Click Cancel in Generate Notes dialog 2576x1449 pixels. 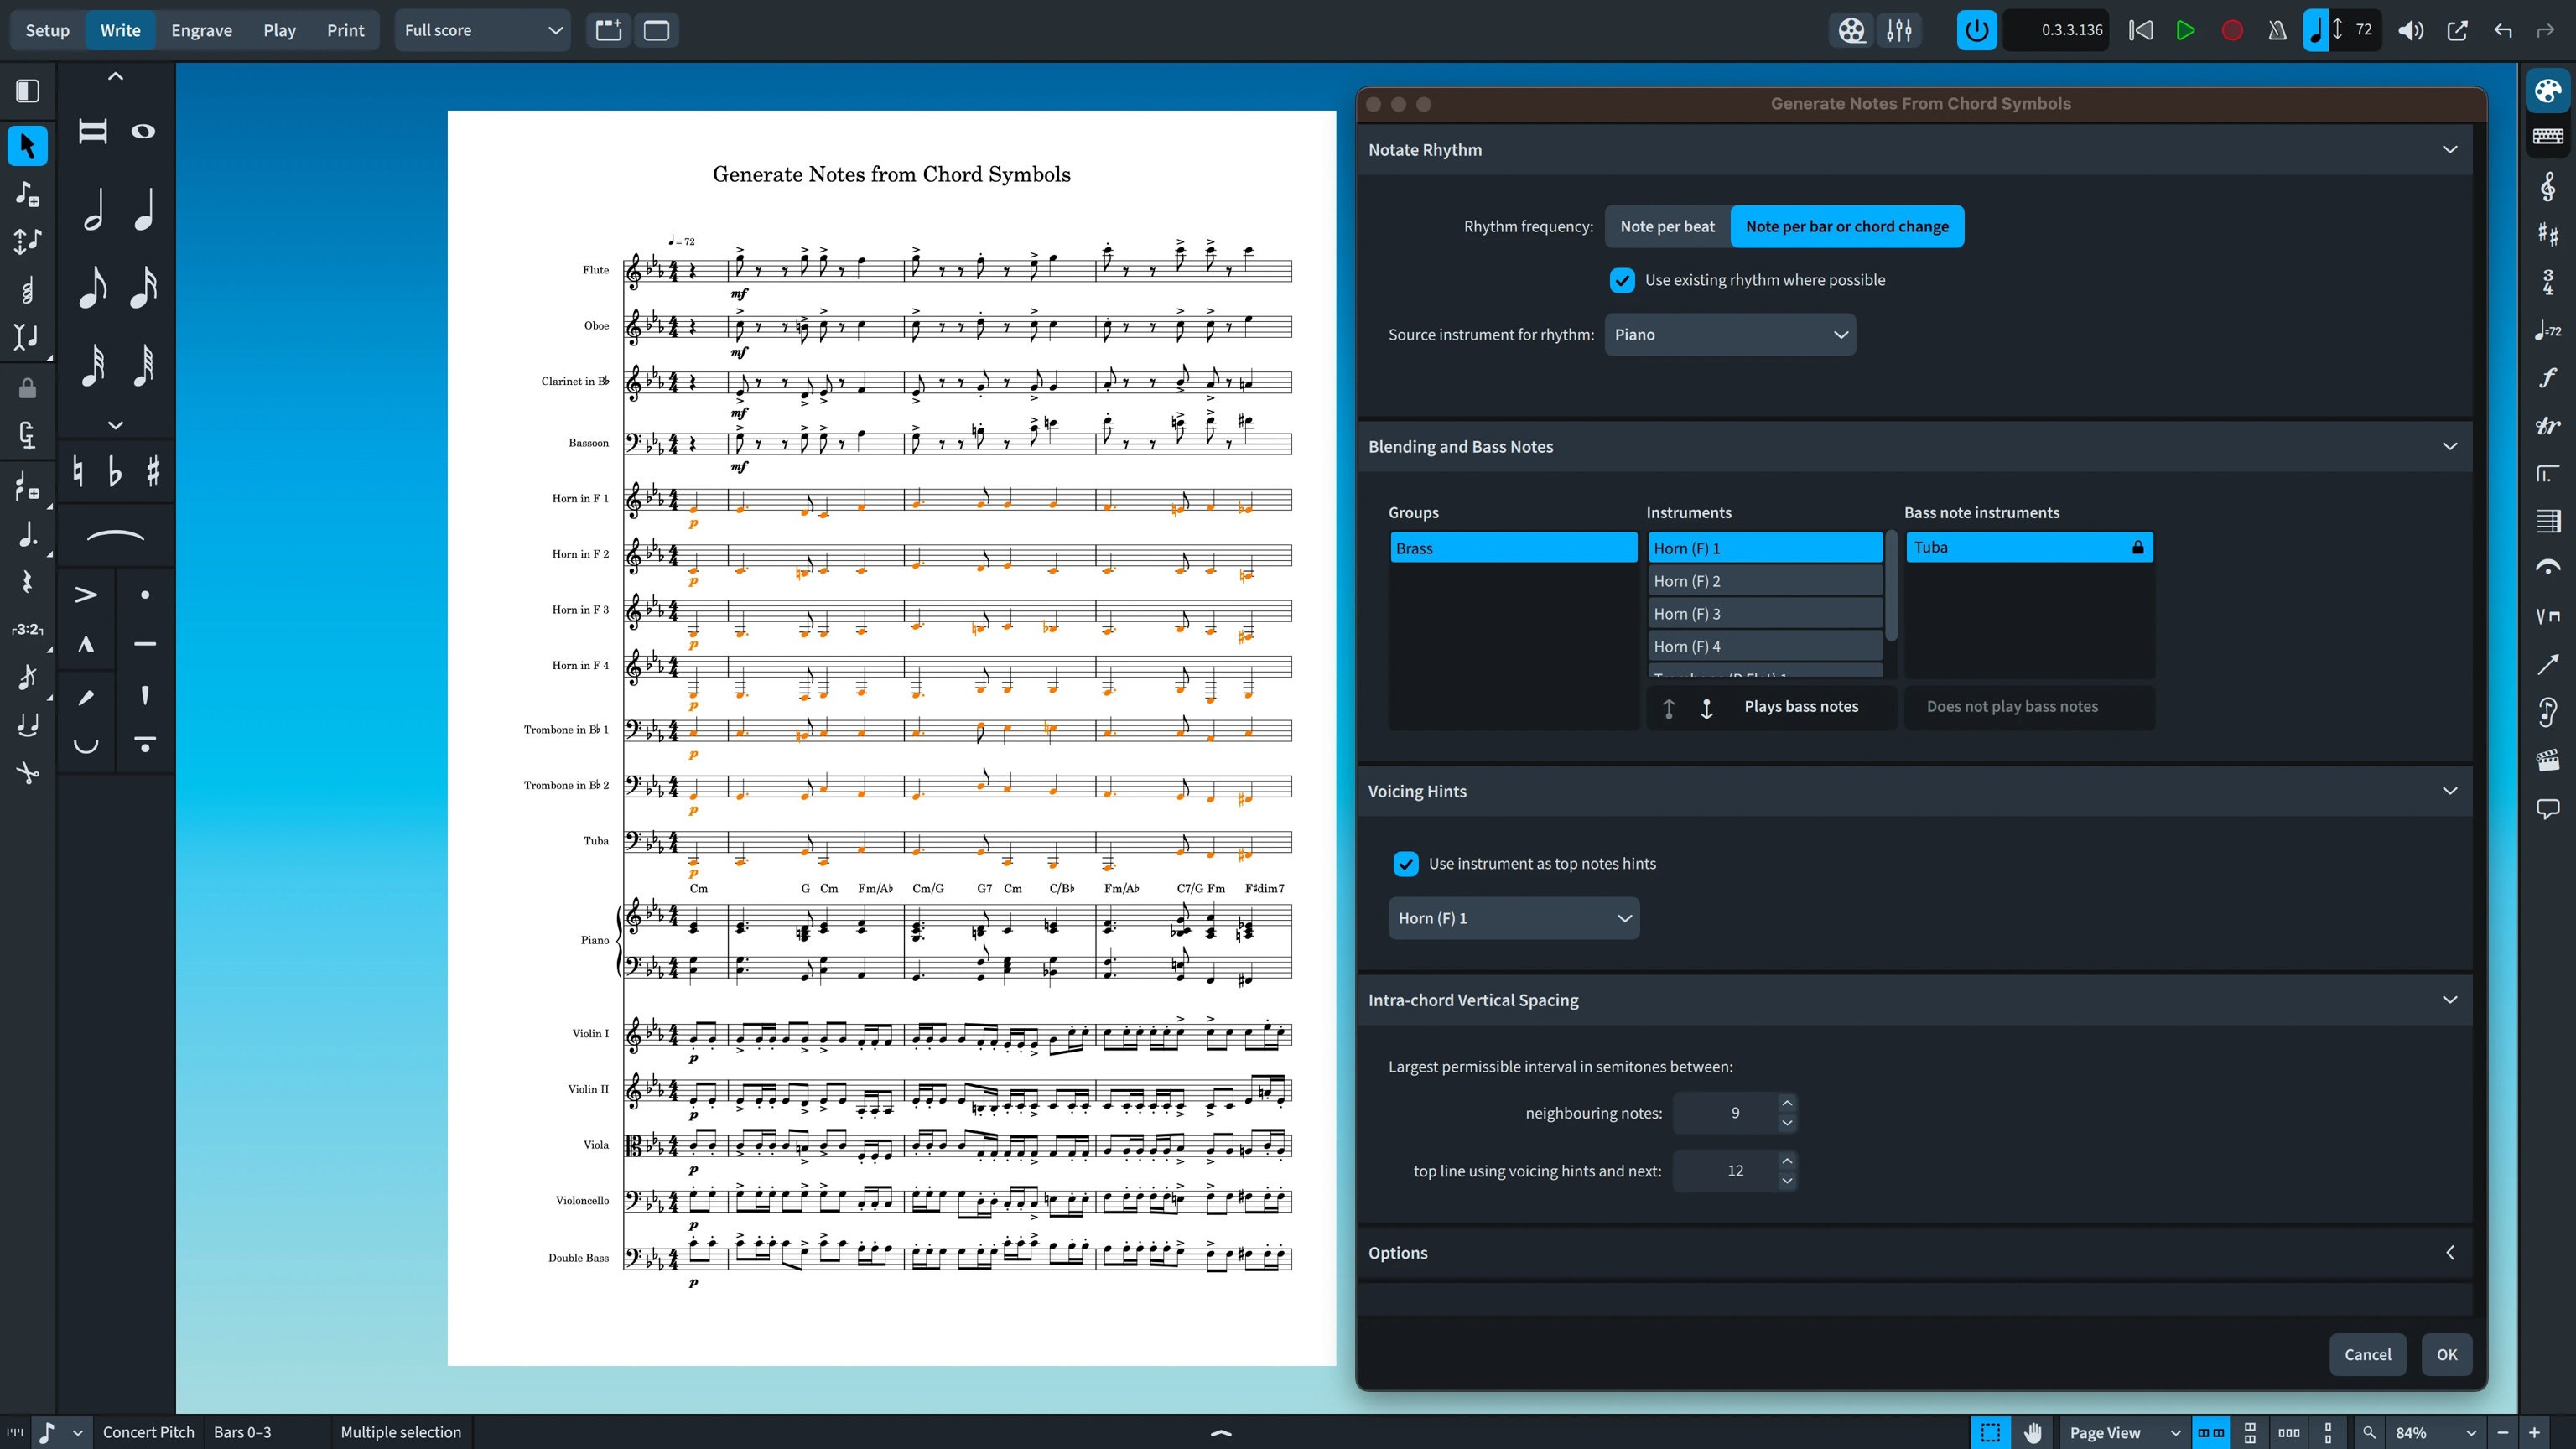(2367, 1354)
